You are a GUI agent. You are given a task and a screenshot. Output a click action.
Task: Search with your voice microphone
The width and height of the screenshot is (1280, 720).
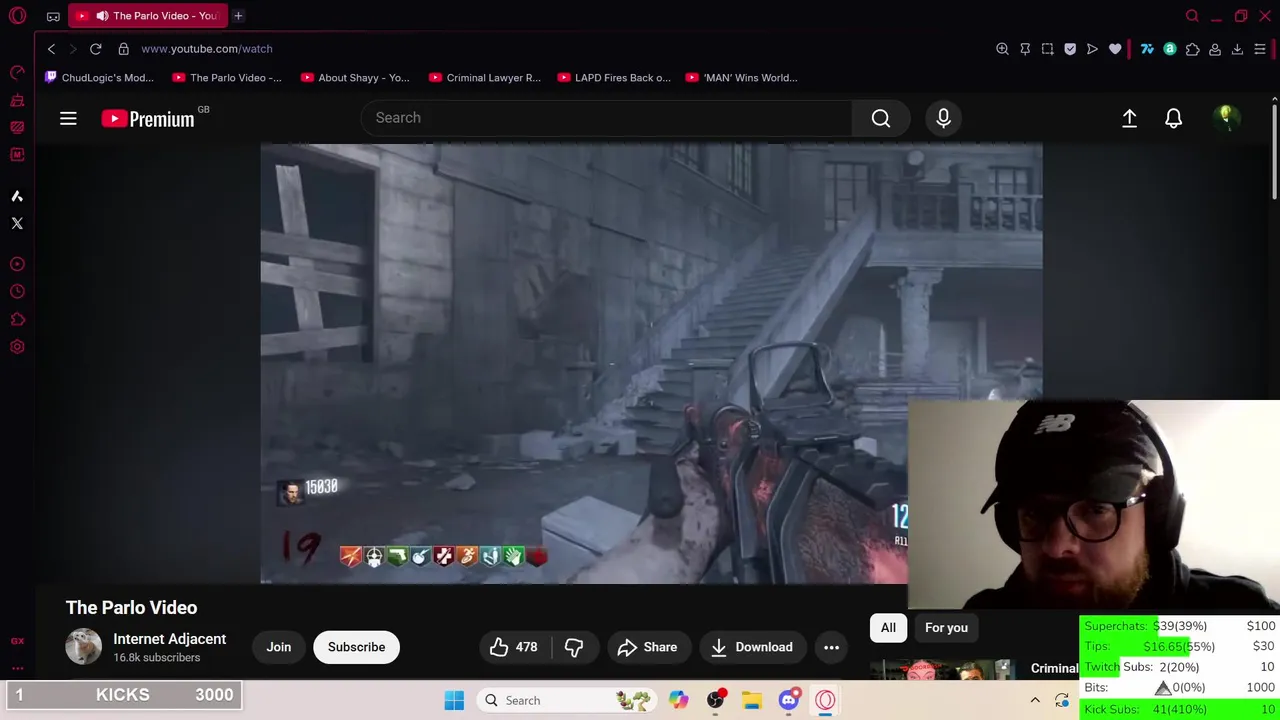[x=943, y=118]
